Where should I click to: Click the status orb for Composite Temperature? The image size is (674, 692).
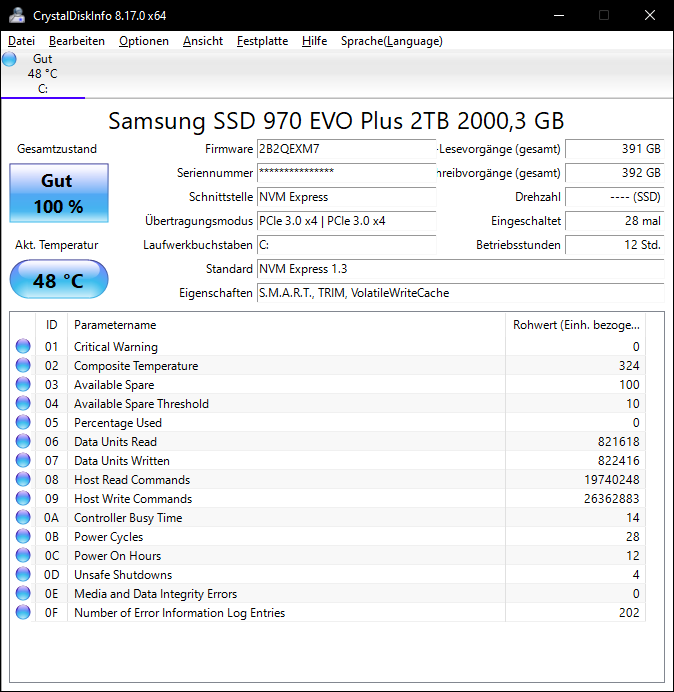[23, 365]
